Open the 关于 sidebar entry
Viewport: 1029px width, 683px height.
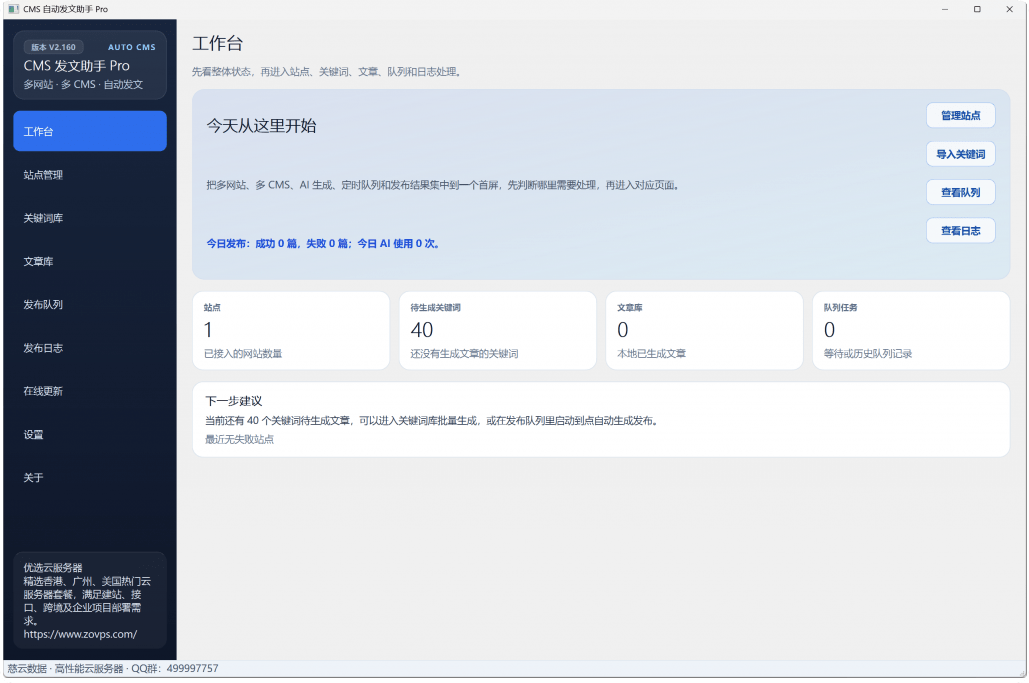tap(90, 478)
